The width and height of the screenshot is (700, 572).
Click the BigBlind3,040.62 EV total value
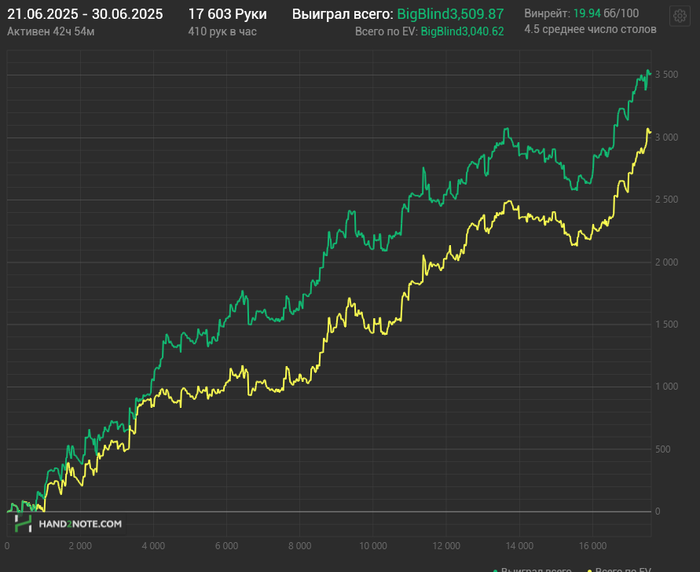(x=462, y=32)
